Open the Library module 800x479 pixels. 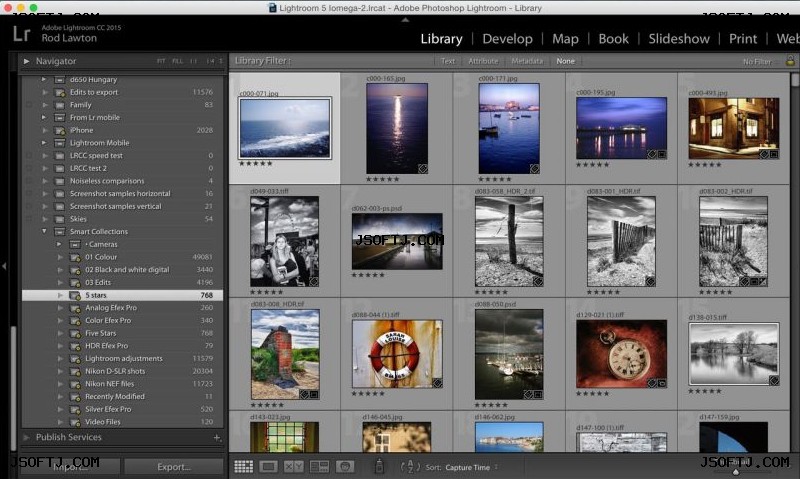click(441, 39)
